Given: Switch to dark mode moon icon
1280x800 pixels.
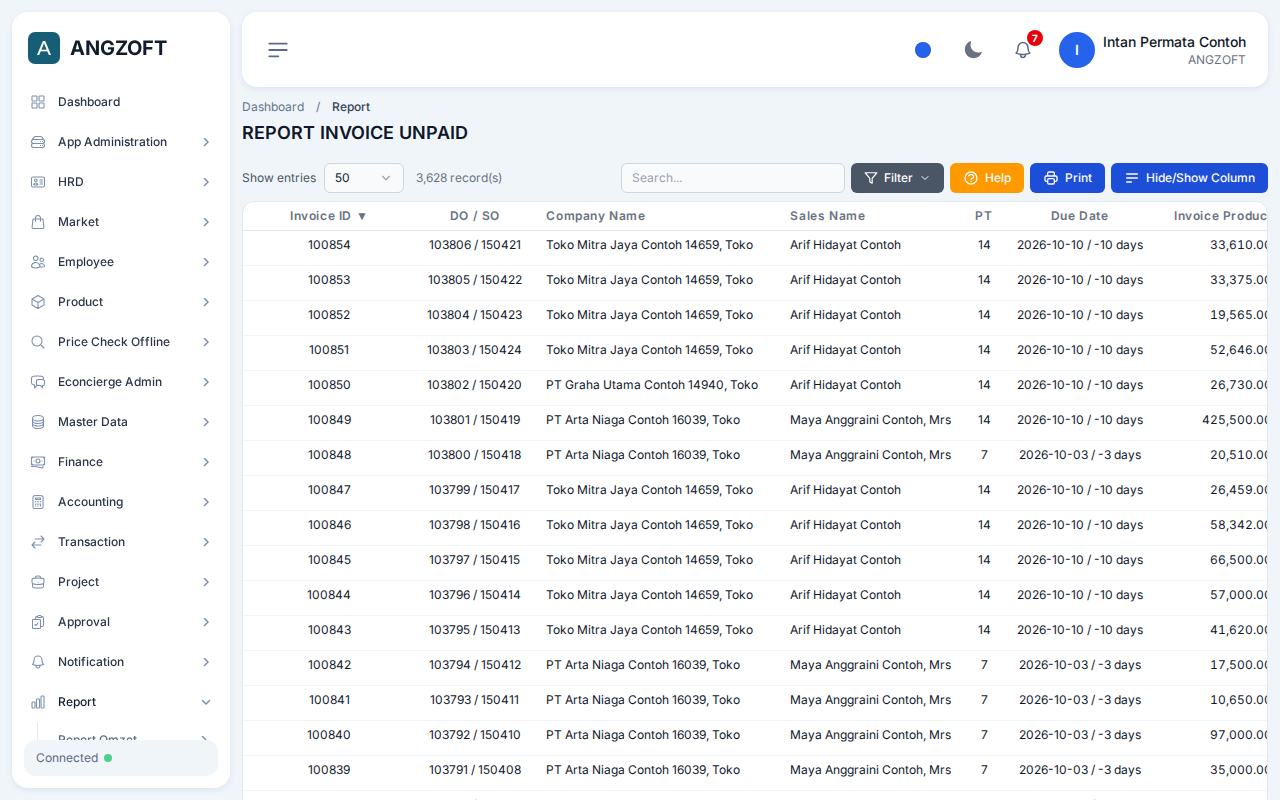Looking at the screenshot, I should [x=973, y=50].
